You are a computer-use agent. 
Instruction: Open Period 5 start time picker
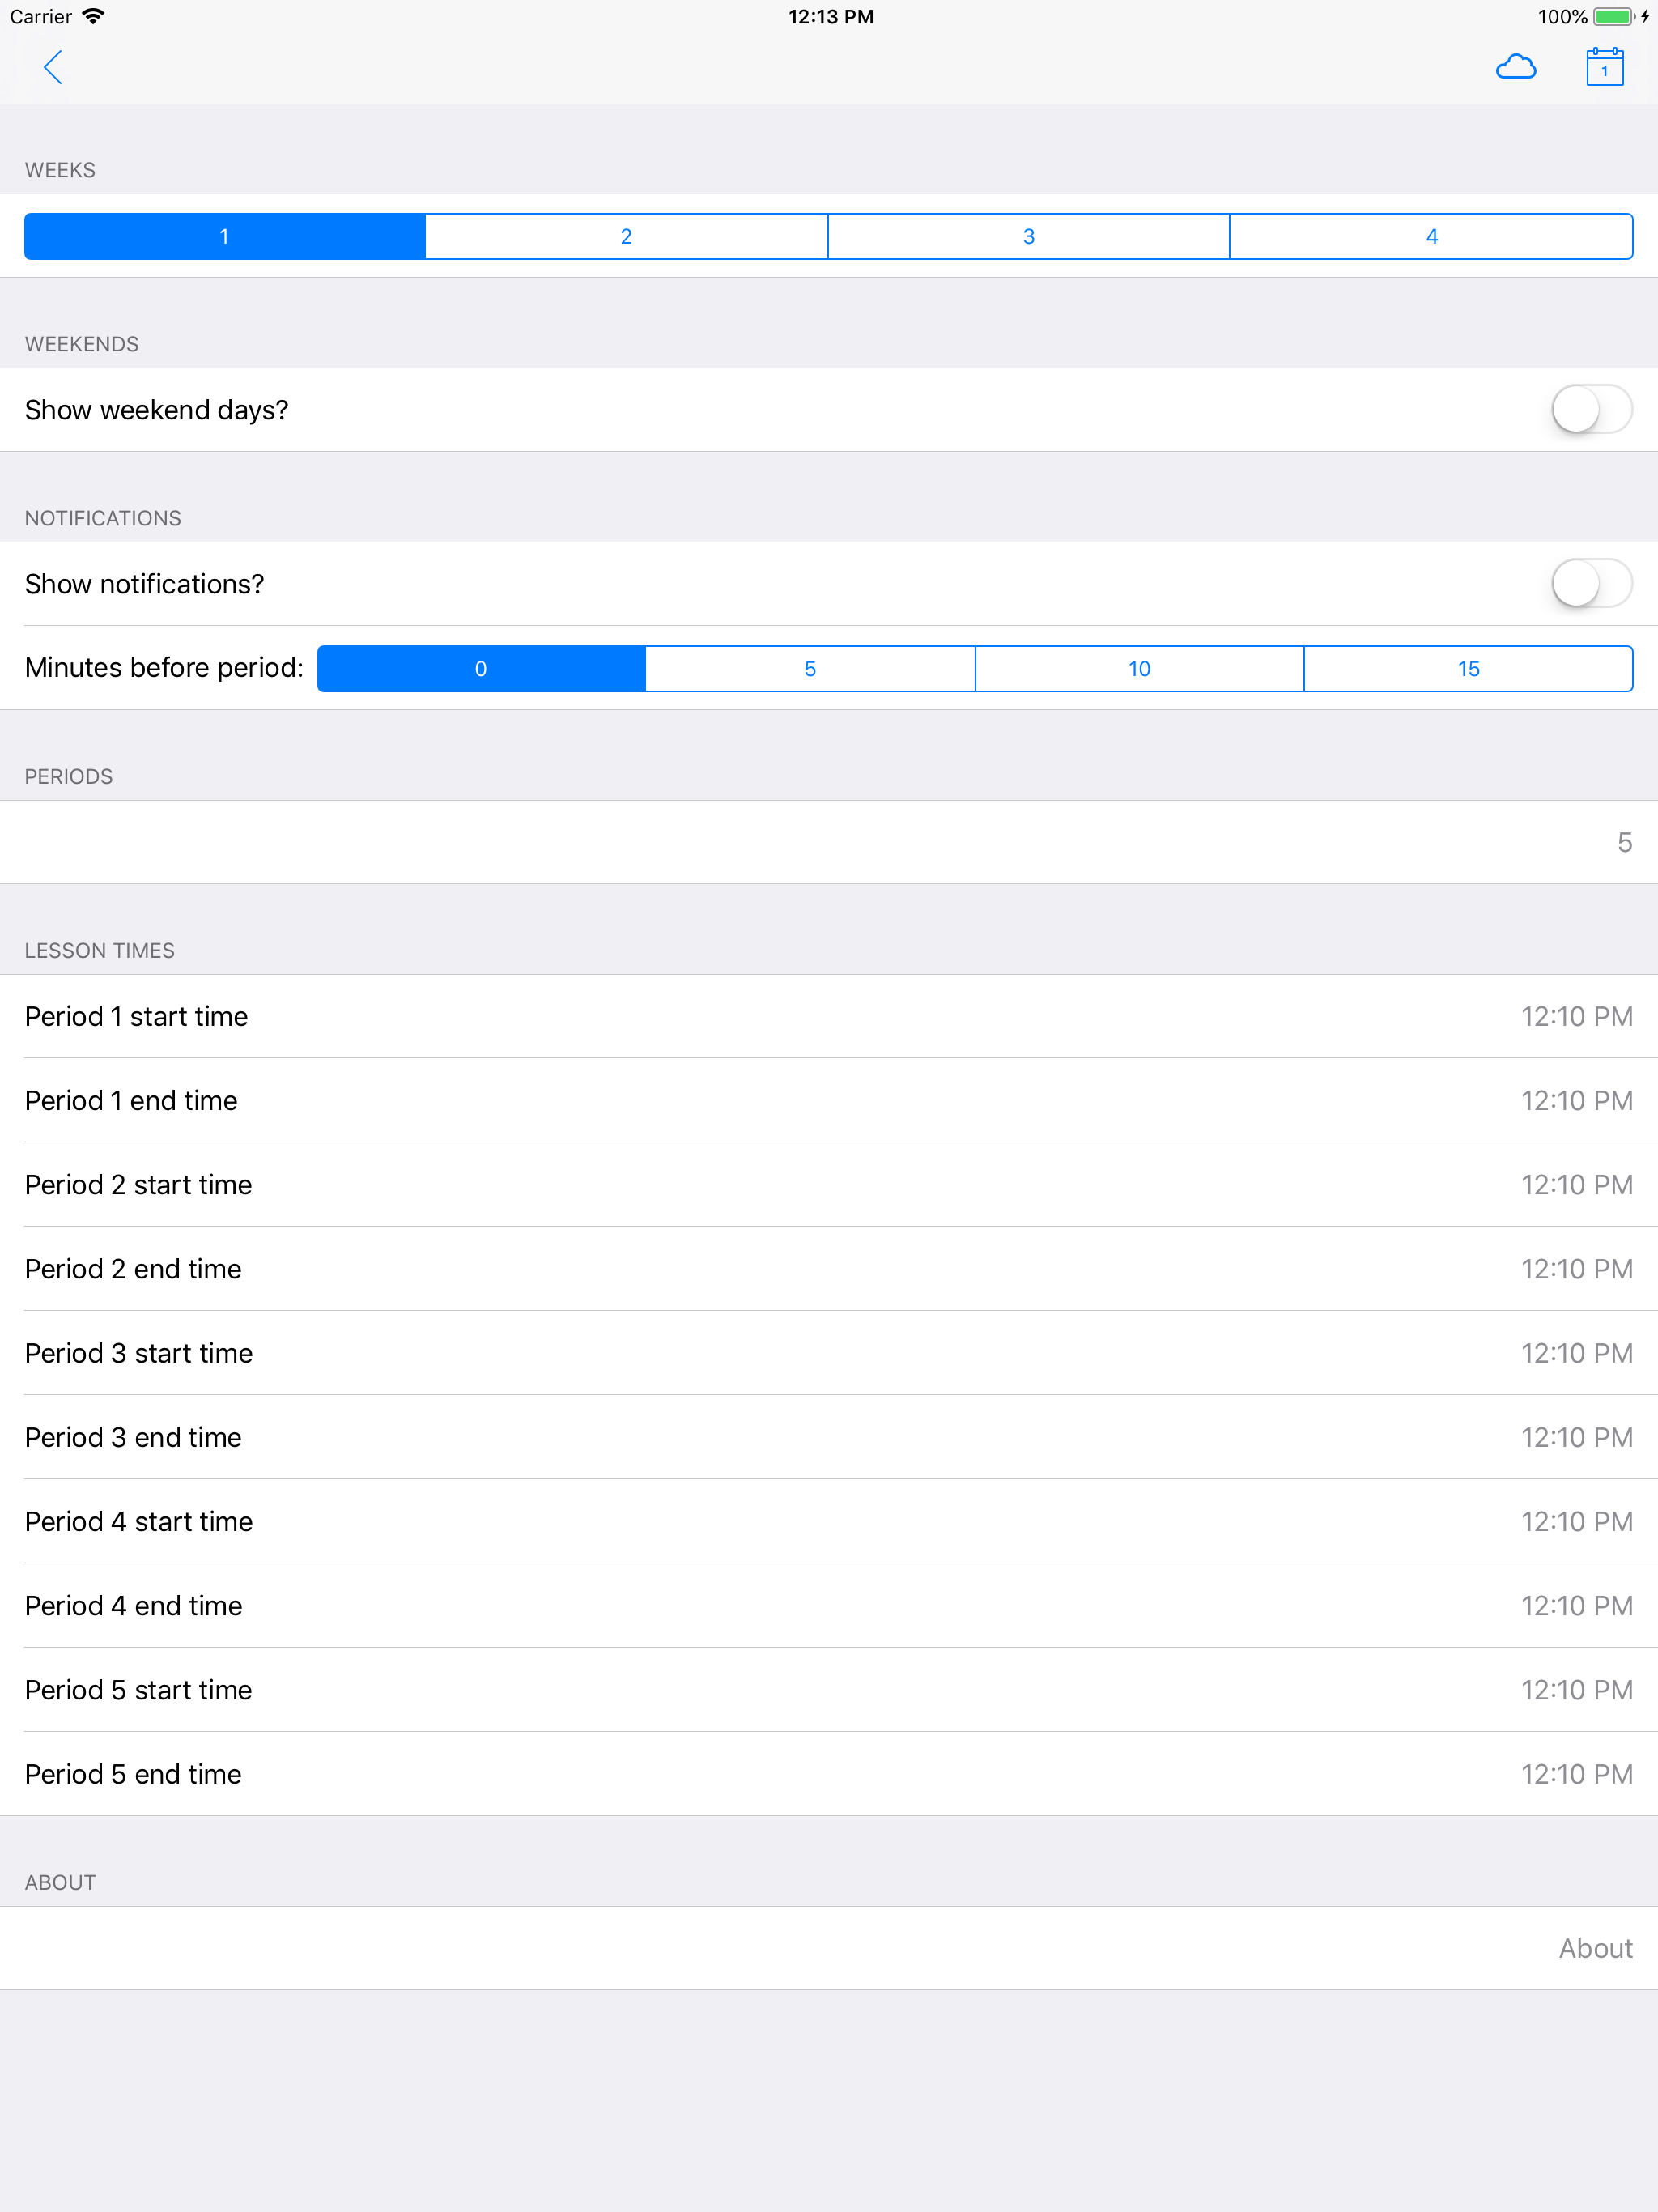tap(829, 1690)
